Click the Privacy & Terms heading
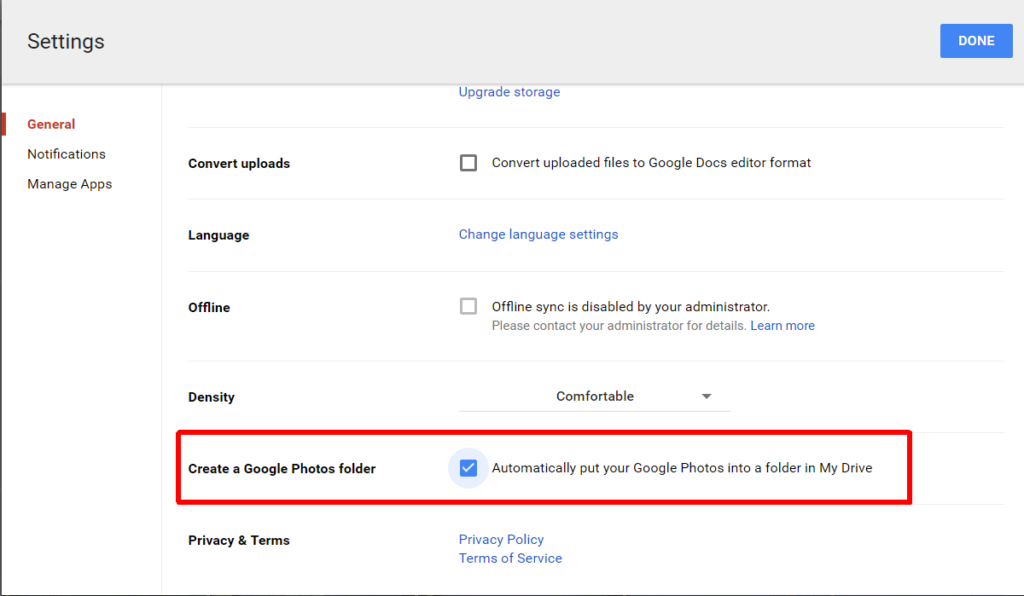The height and width of the screenshot is (596, 1024). (x=239, y=539)
